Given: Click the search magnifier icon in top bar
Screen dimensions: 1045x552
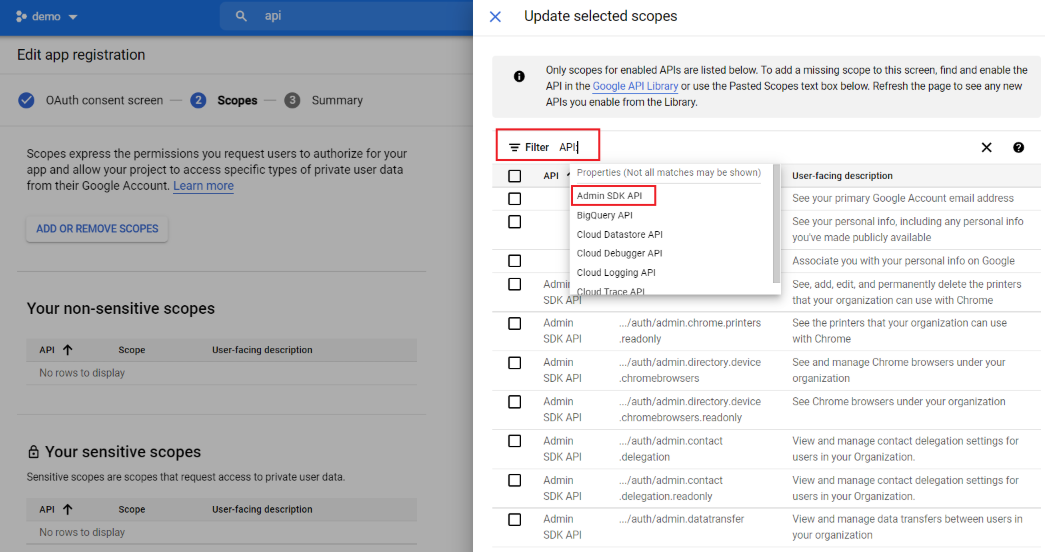Looking at the screenshot, I should click(x=241, y=16).
